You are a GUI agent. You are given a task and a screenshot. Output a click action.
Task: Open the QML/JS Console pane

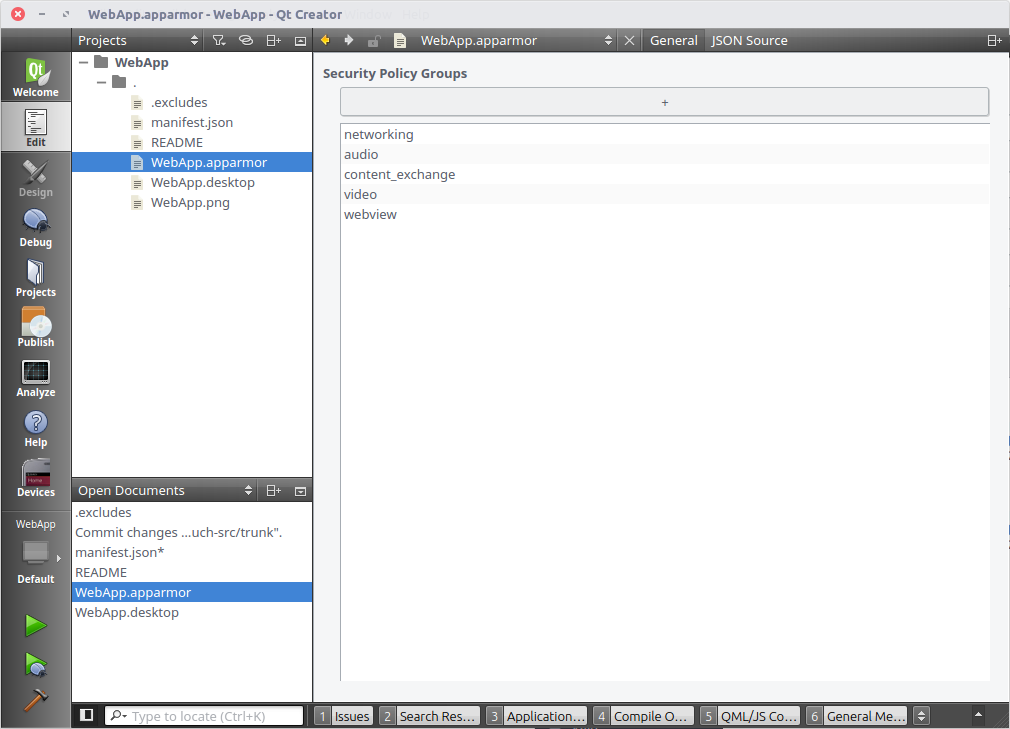tap(750, 716)
